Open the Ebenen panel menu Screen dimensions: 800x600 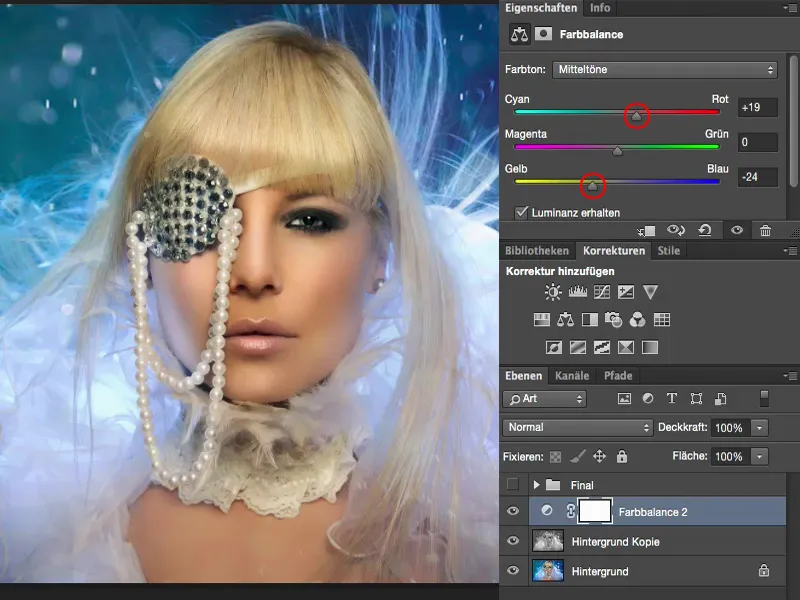(x=790, y=376)
